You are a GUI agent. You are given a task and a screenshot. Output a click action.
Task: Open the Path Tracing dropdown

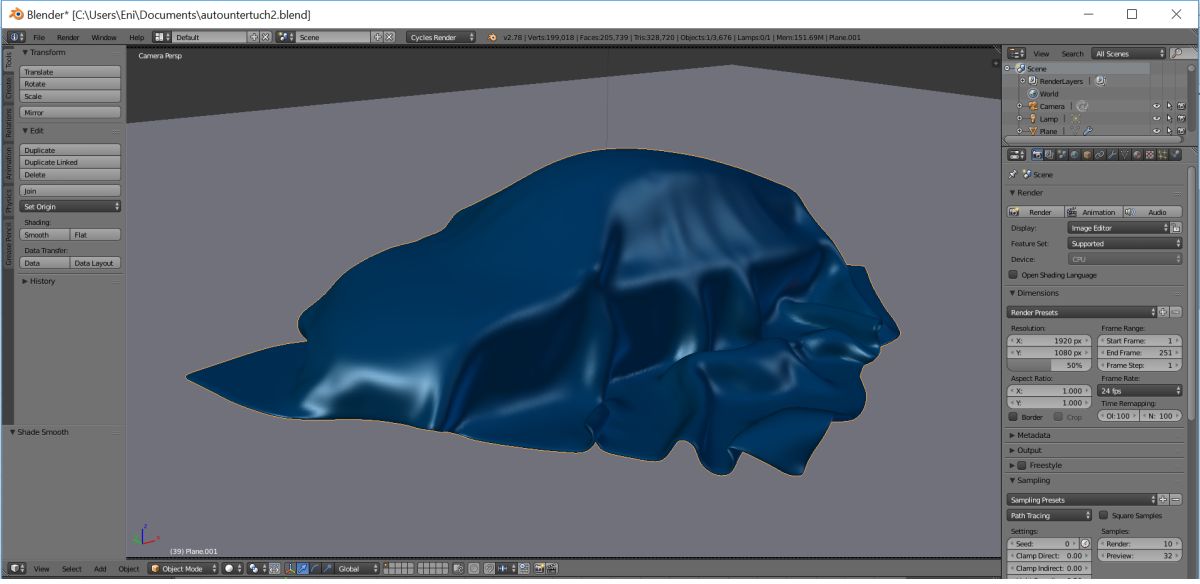[1050, 516]
